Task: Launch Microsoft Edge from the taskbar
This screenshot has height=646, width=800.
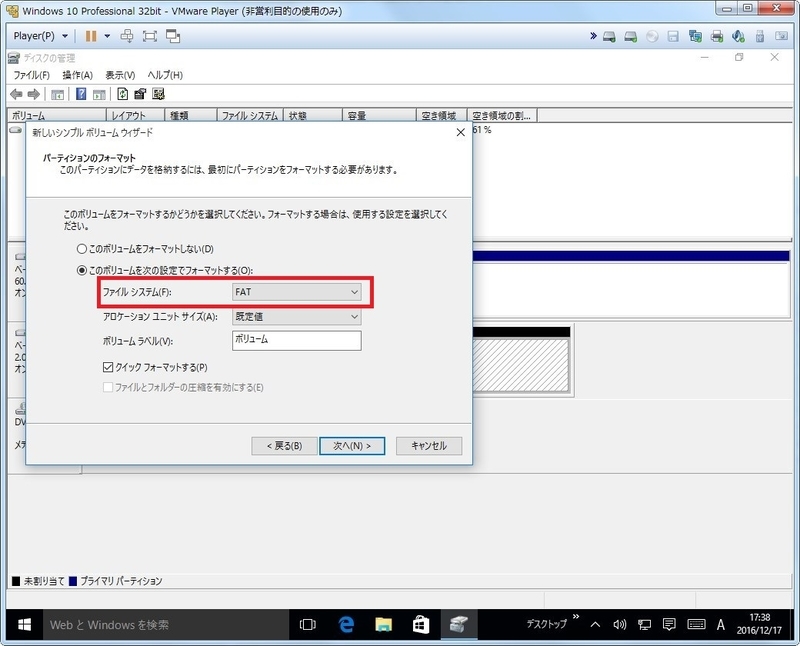Action: click(346, 625)
